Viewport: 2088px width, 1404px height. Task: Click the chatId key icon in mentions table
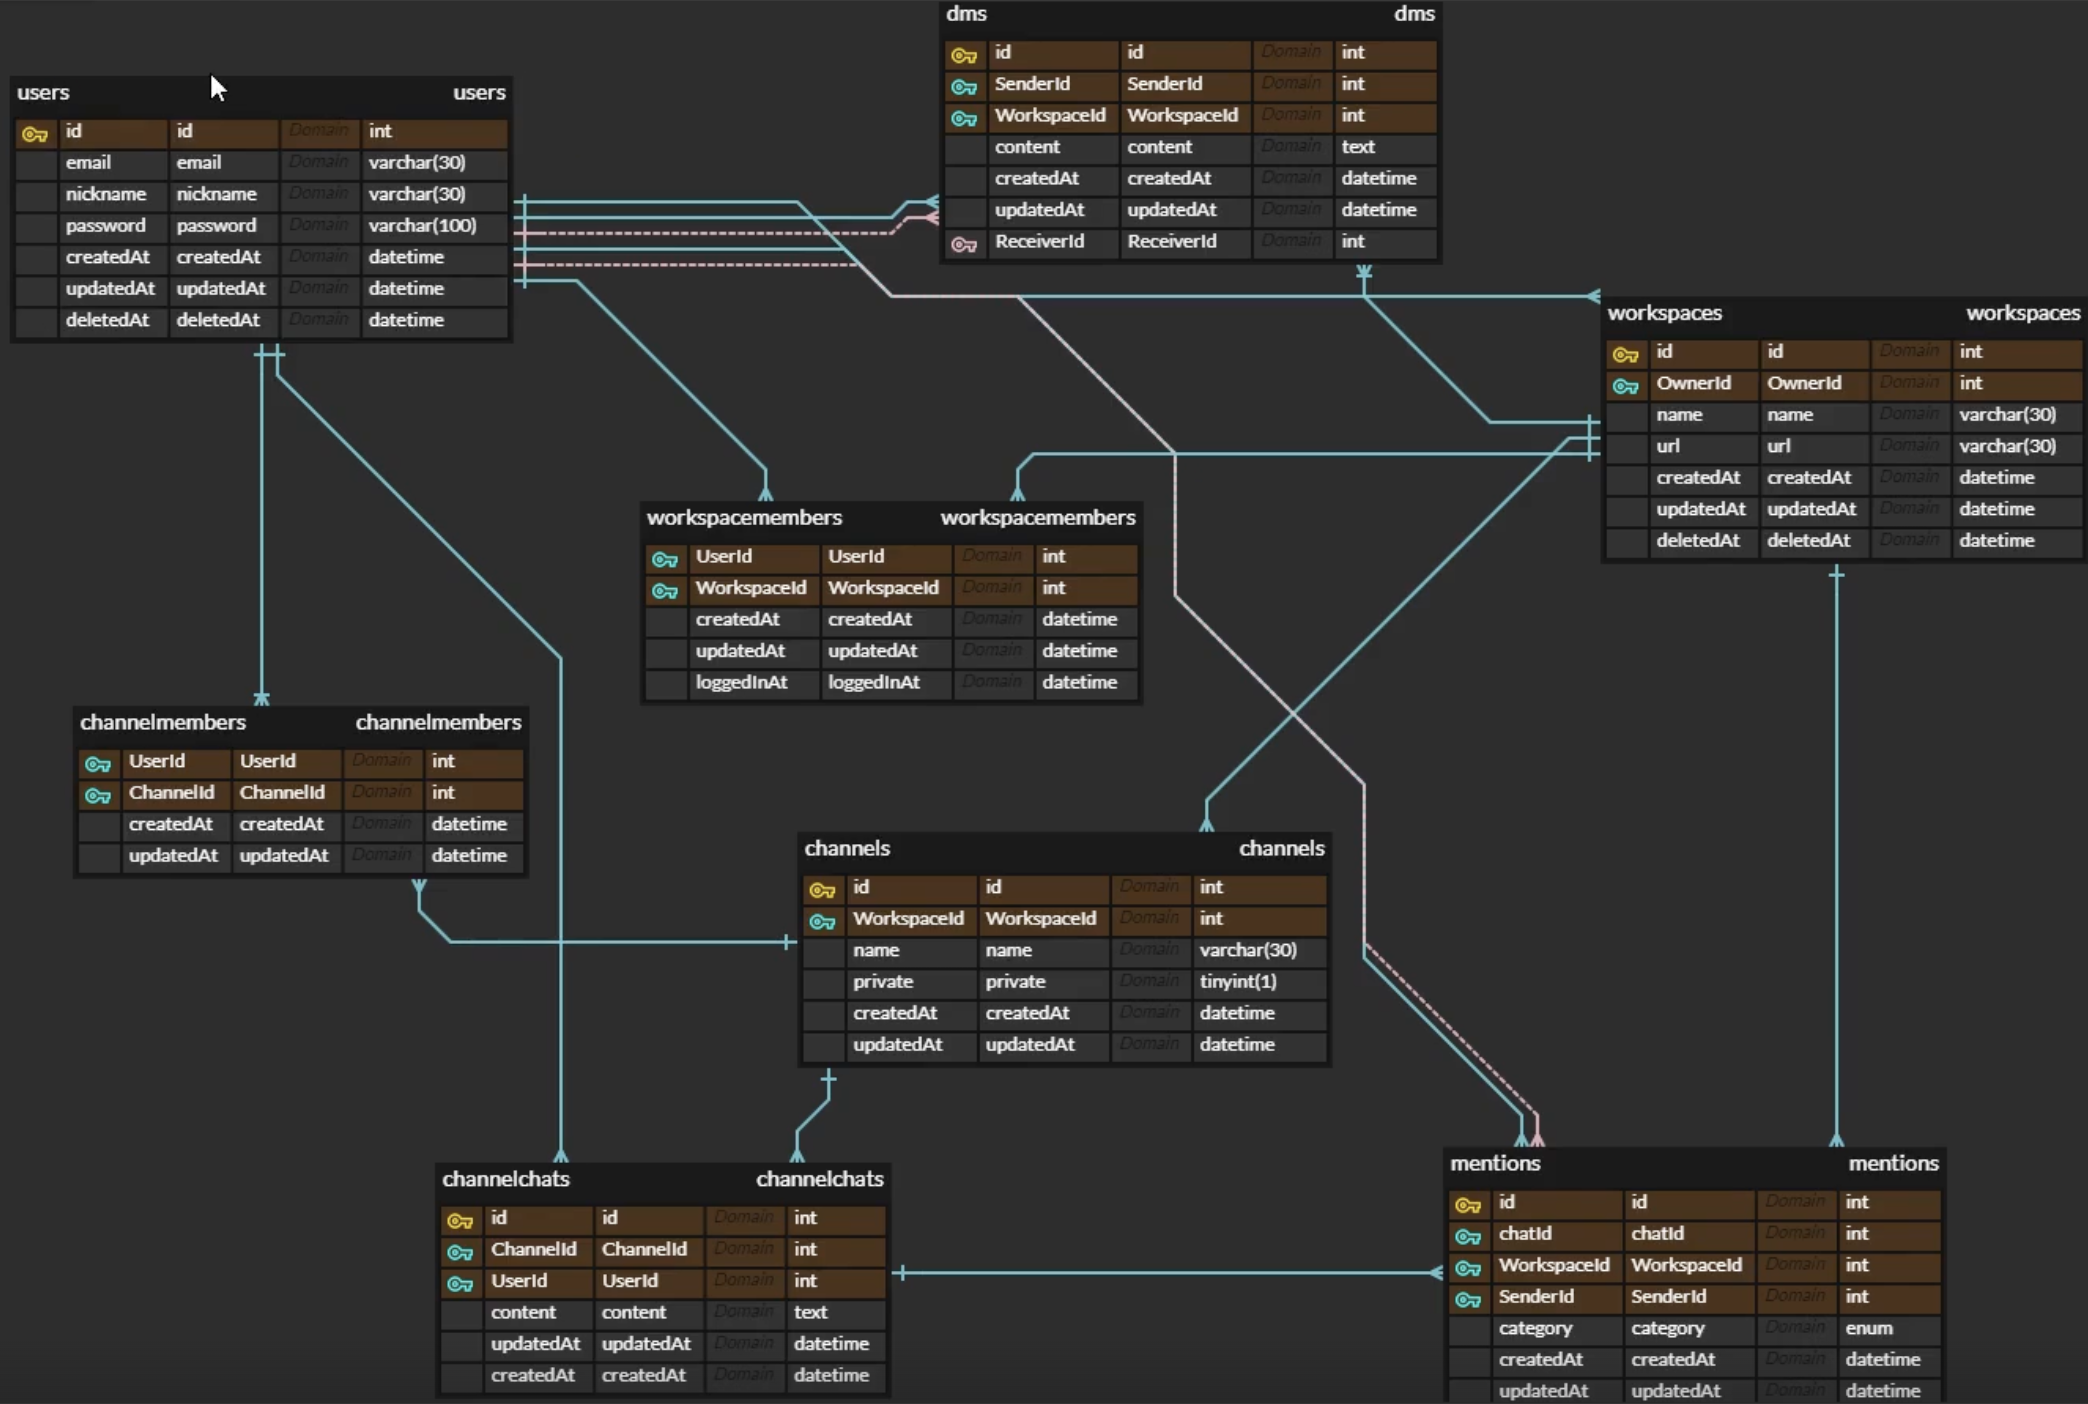(1467, 1237)
